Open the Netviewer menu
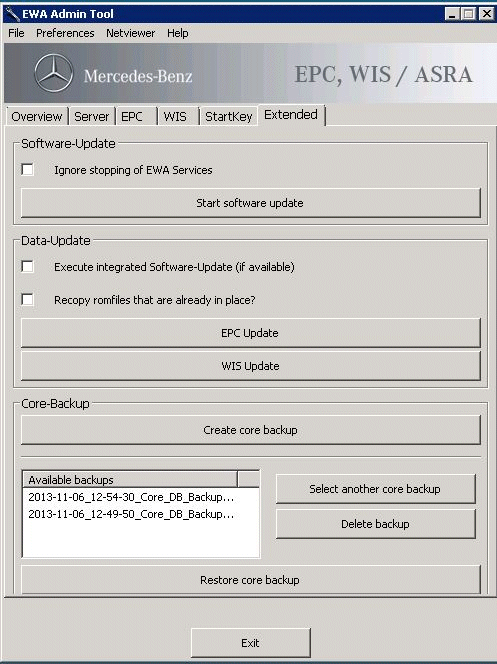This screenshot has height=664, width=497. pyautogui.click(x=130, y=33)
